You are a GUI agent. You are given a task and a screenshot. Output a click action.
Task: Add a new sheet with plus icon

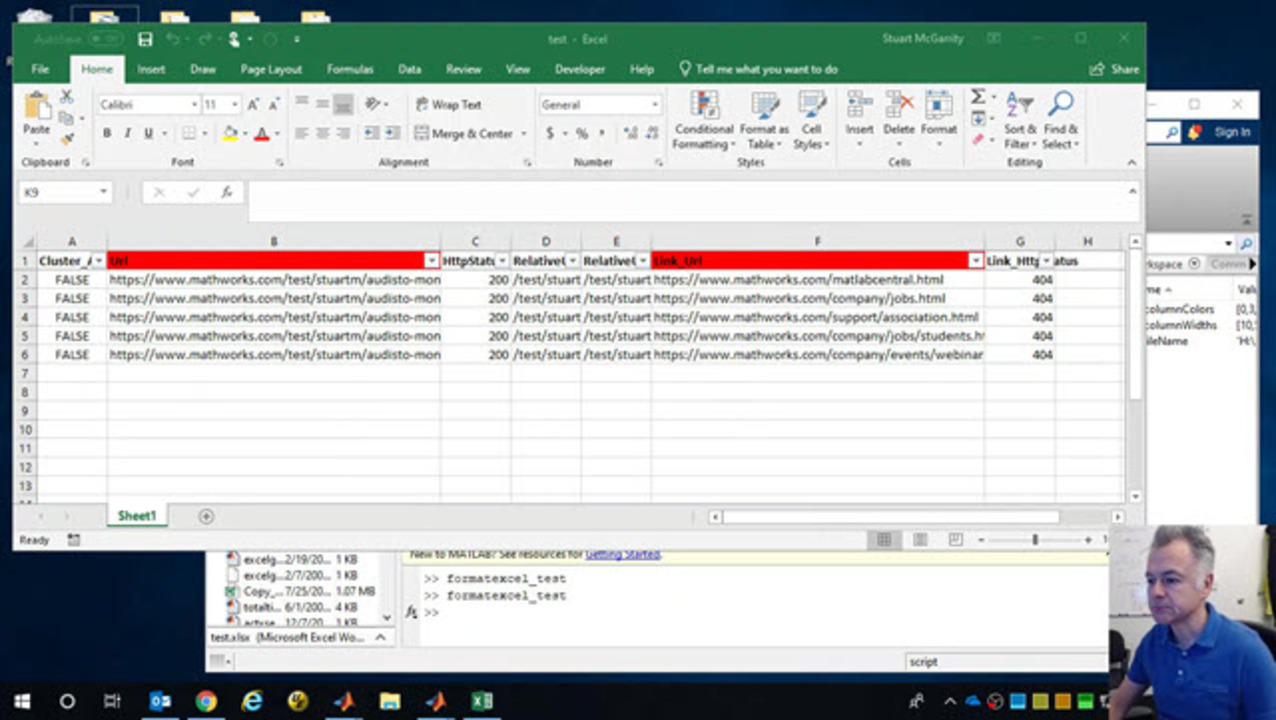click(x=206, y=516)
